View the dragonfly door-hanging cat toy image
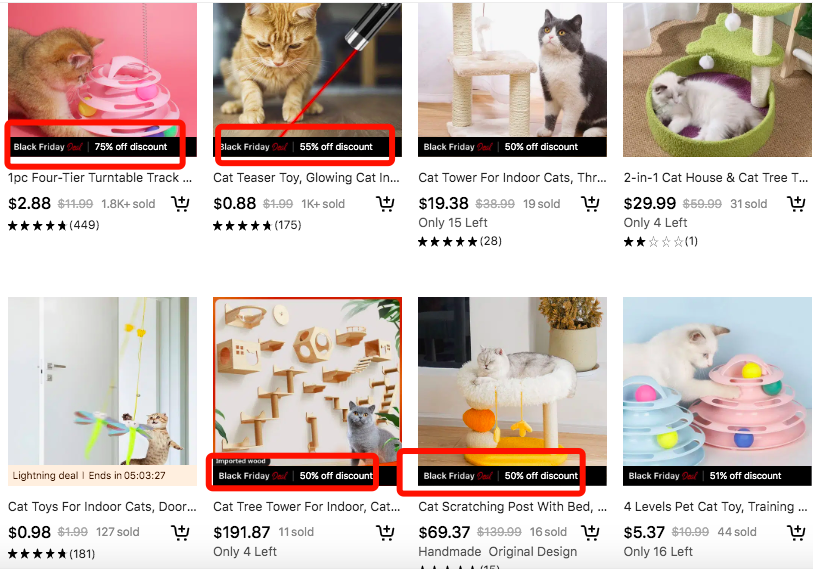This screenshot has height=569, width=813. click(102, 381)
